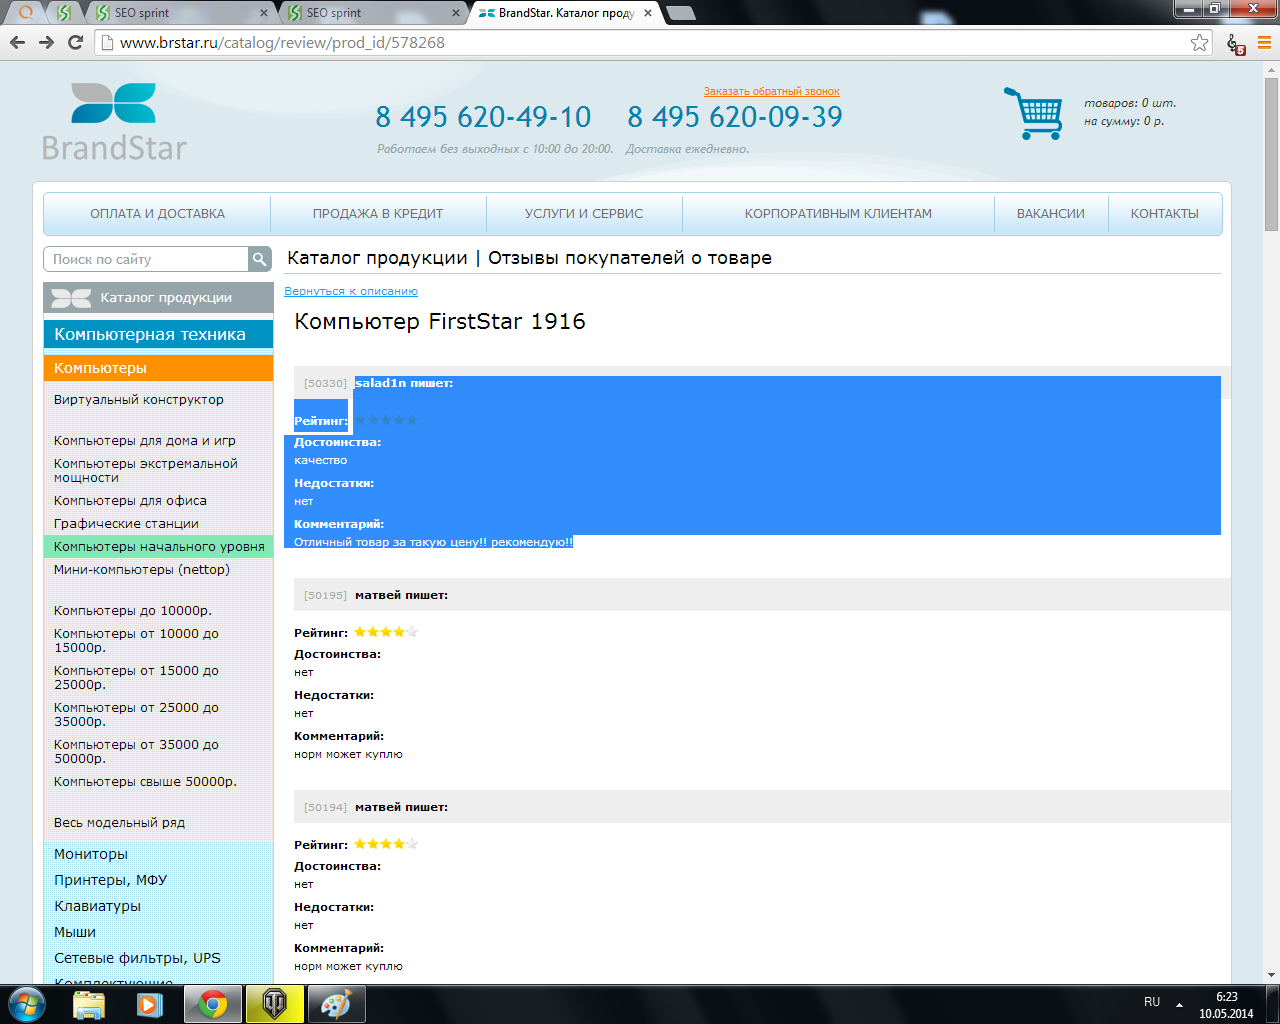
Task: Select the orange Компьютеры category
Action: [x=158, y=368]
